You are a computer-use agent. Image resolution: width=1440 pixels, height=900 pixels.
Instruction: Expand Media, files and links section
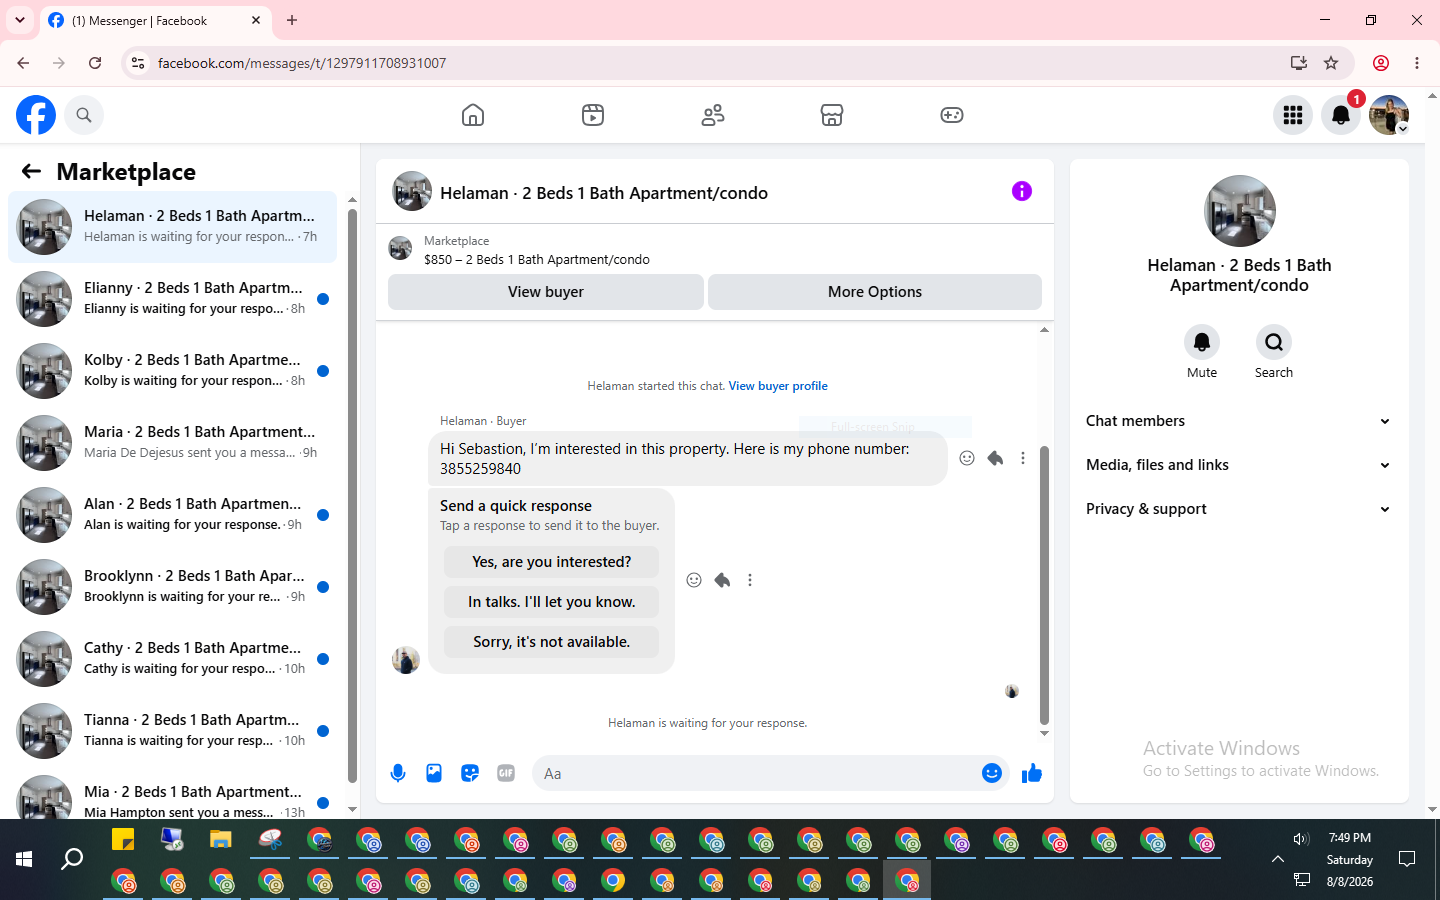(1239, 465)
